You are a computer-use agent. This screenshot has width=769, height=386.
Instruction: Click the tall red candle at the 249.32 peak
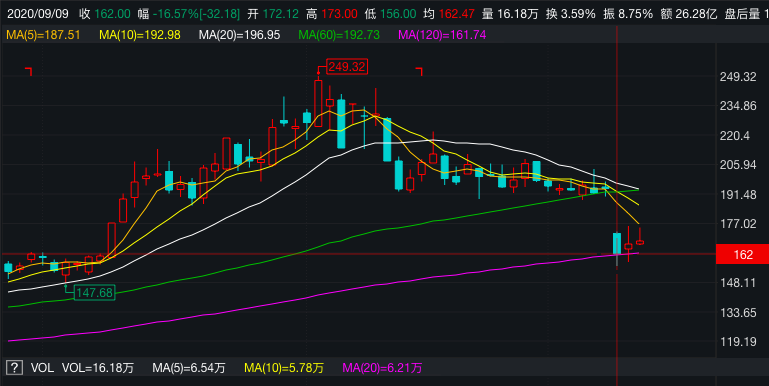318,103
